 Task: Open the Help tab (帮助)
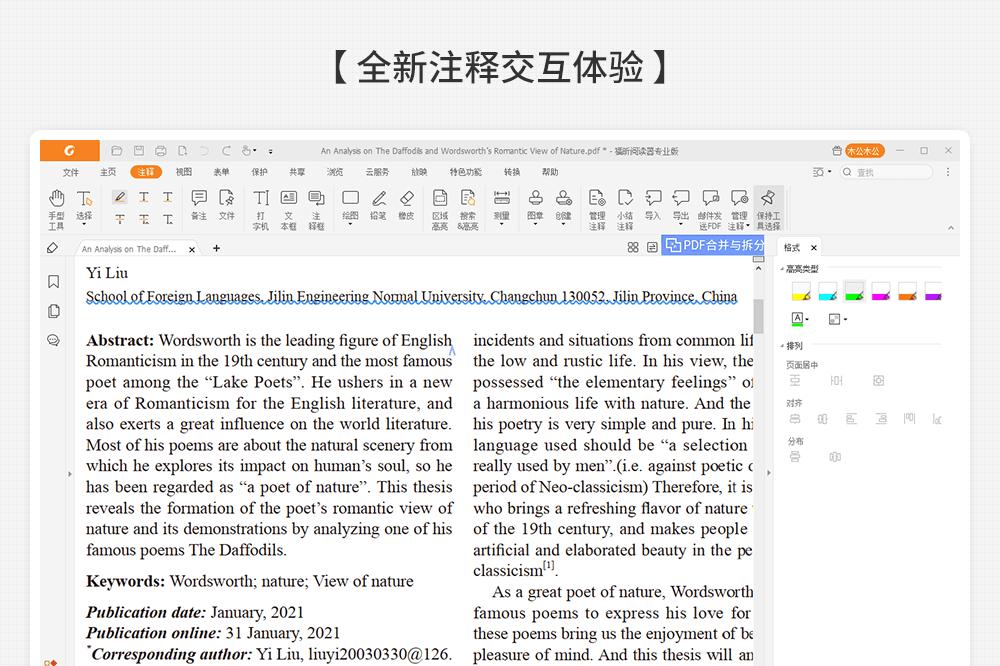[x=550, y=172]
